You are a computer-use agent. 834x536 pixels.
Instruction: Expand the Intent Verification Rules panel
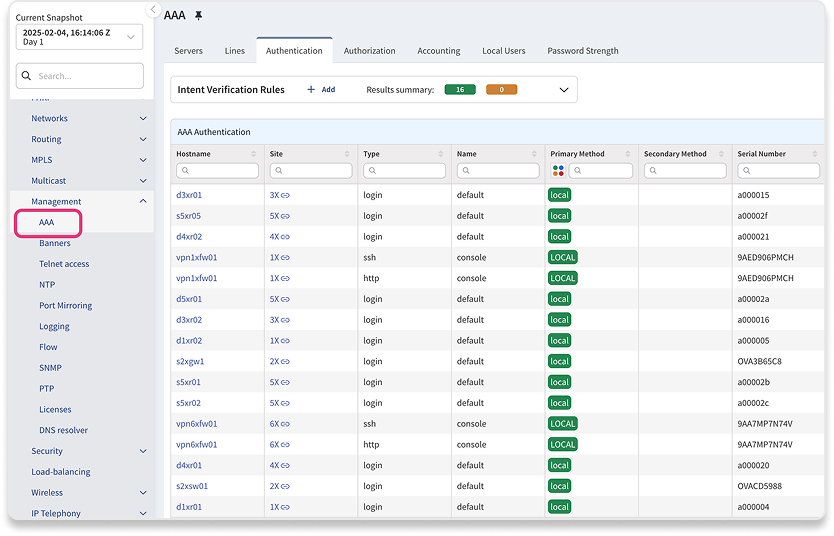point(564,90)
